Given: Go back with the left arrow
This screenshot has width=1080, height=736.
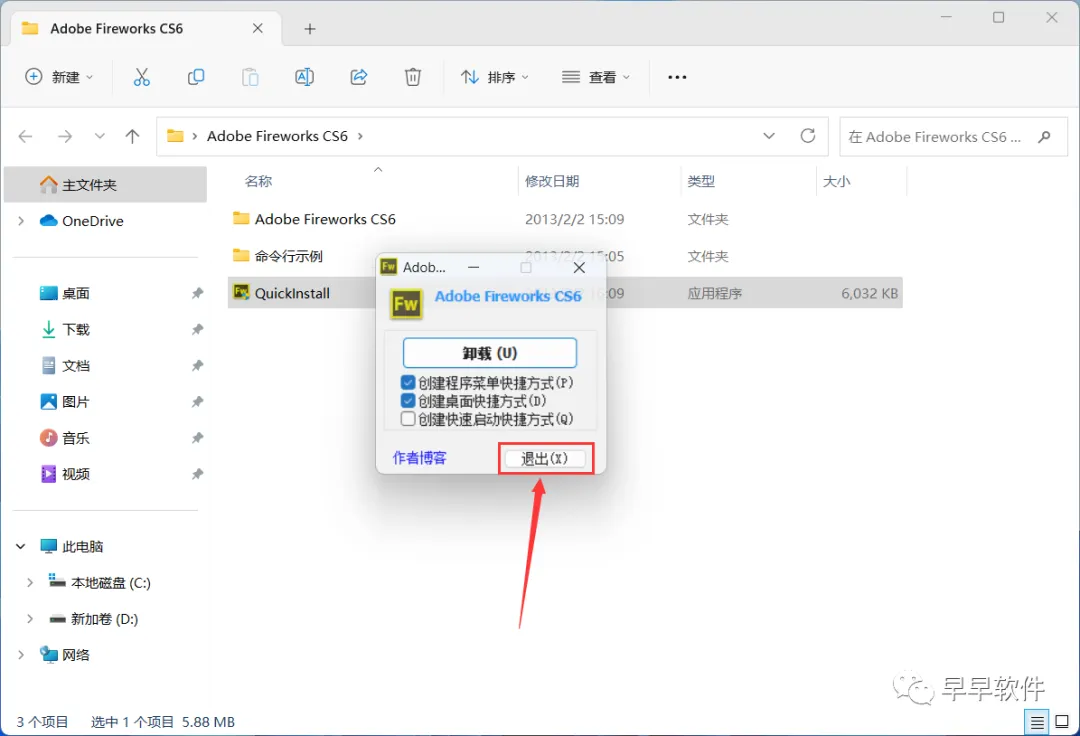Looking at the screenshot, I should (25, 136).
